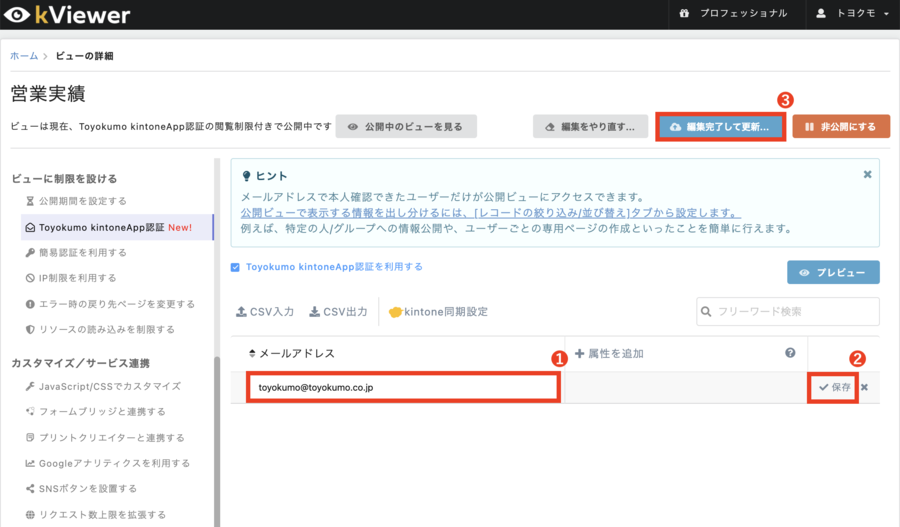Viewport: 900px width, 527px height.
Task: Open SNSボタンを設置する item
Action: point(81,489)
